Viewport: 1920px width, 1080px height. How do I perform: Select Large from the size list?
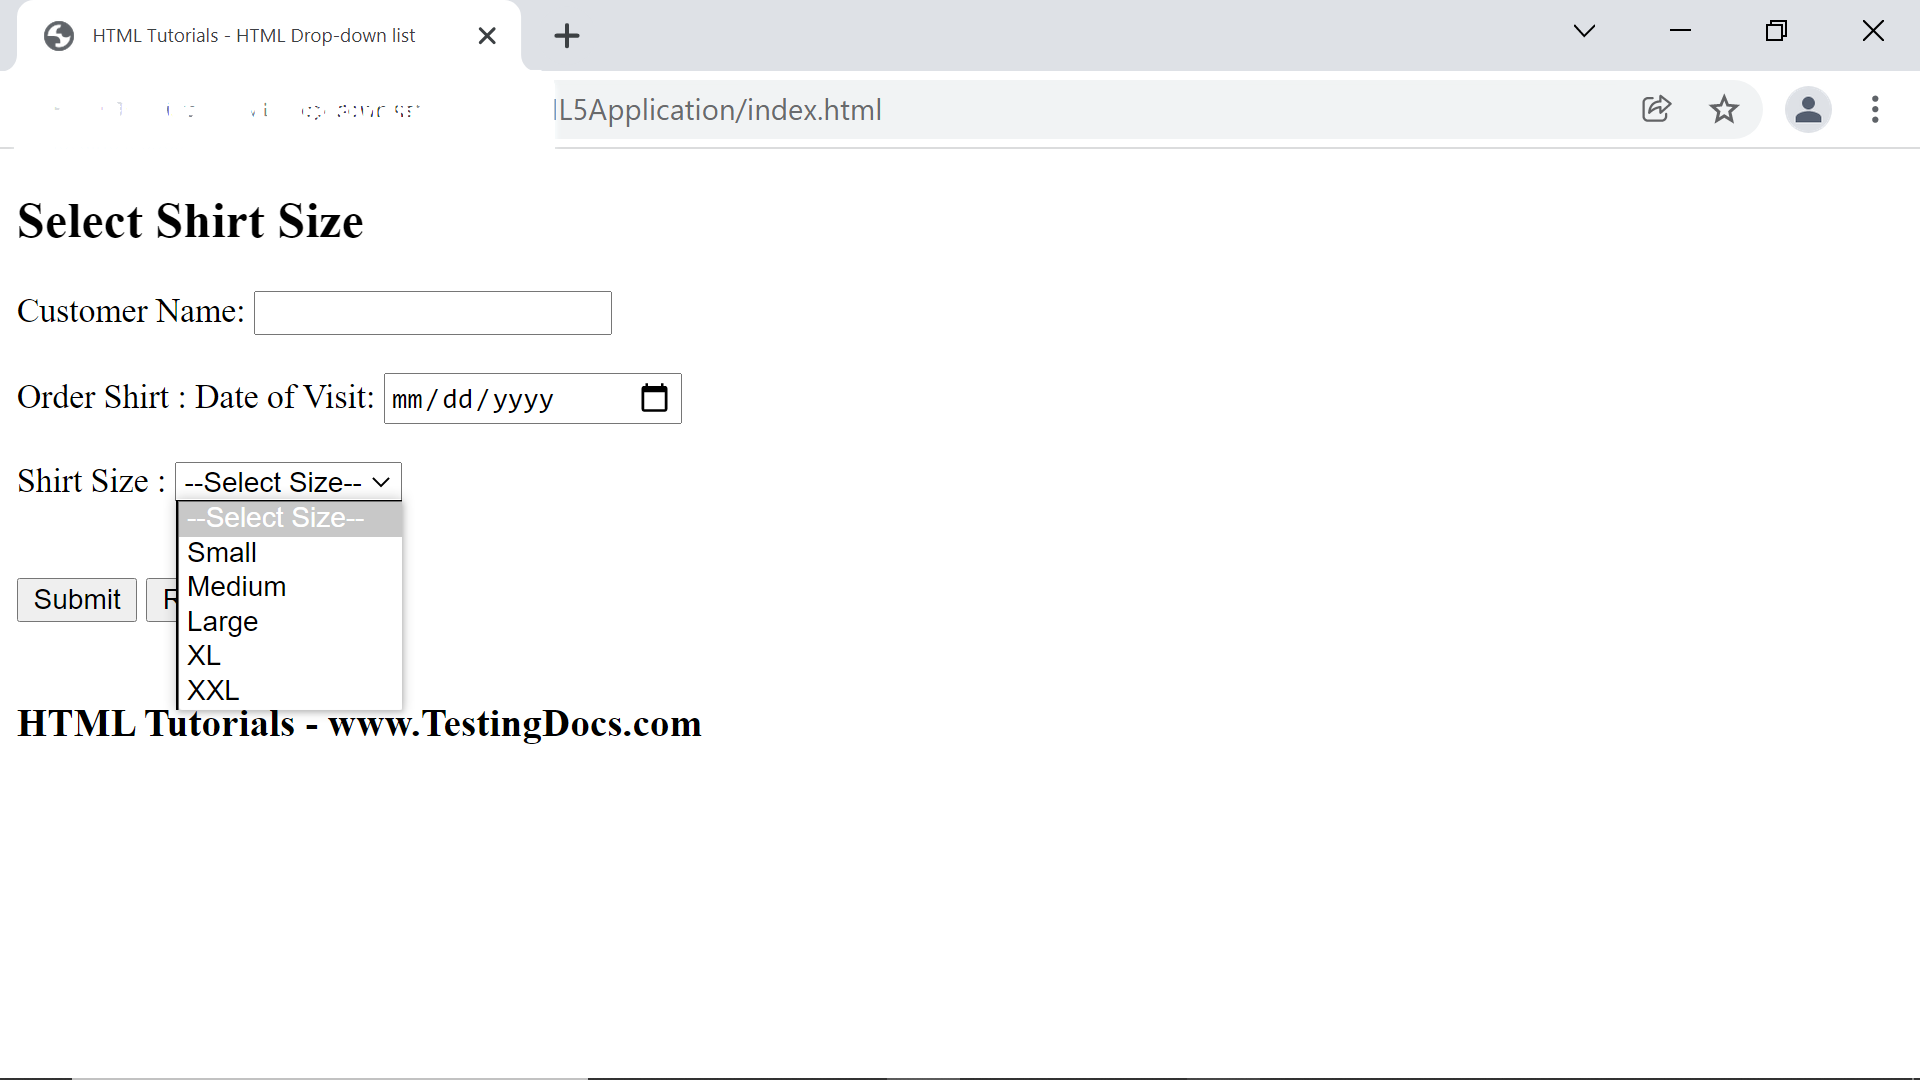coord(290,622)
